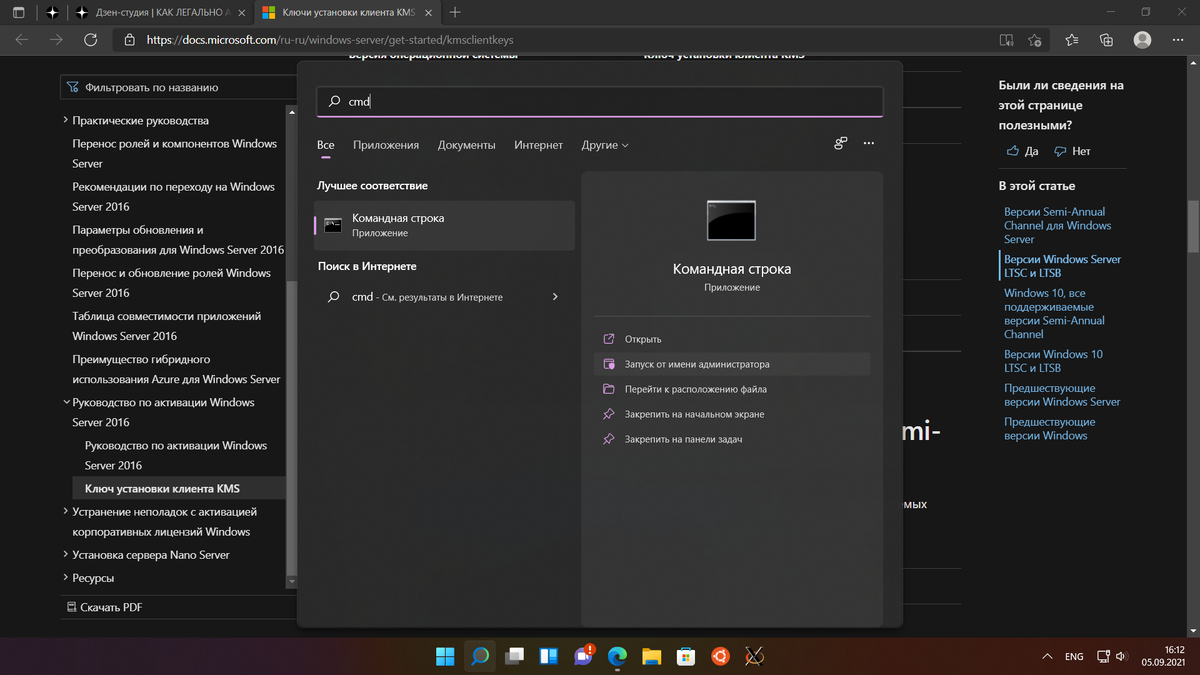Click the sidebar tree scrollbar down arrow
Viewport: 1200px width, 675px height.
pyautogui.click(x=291, y=581)
